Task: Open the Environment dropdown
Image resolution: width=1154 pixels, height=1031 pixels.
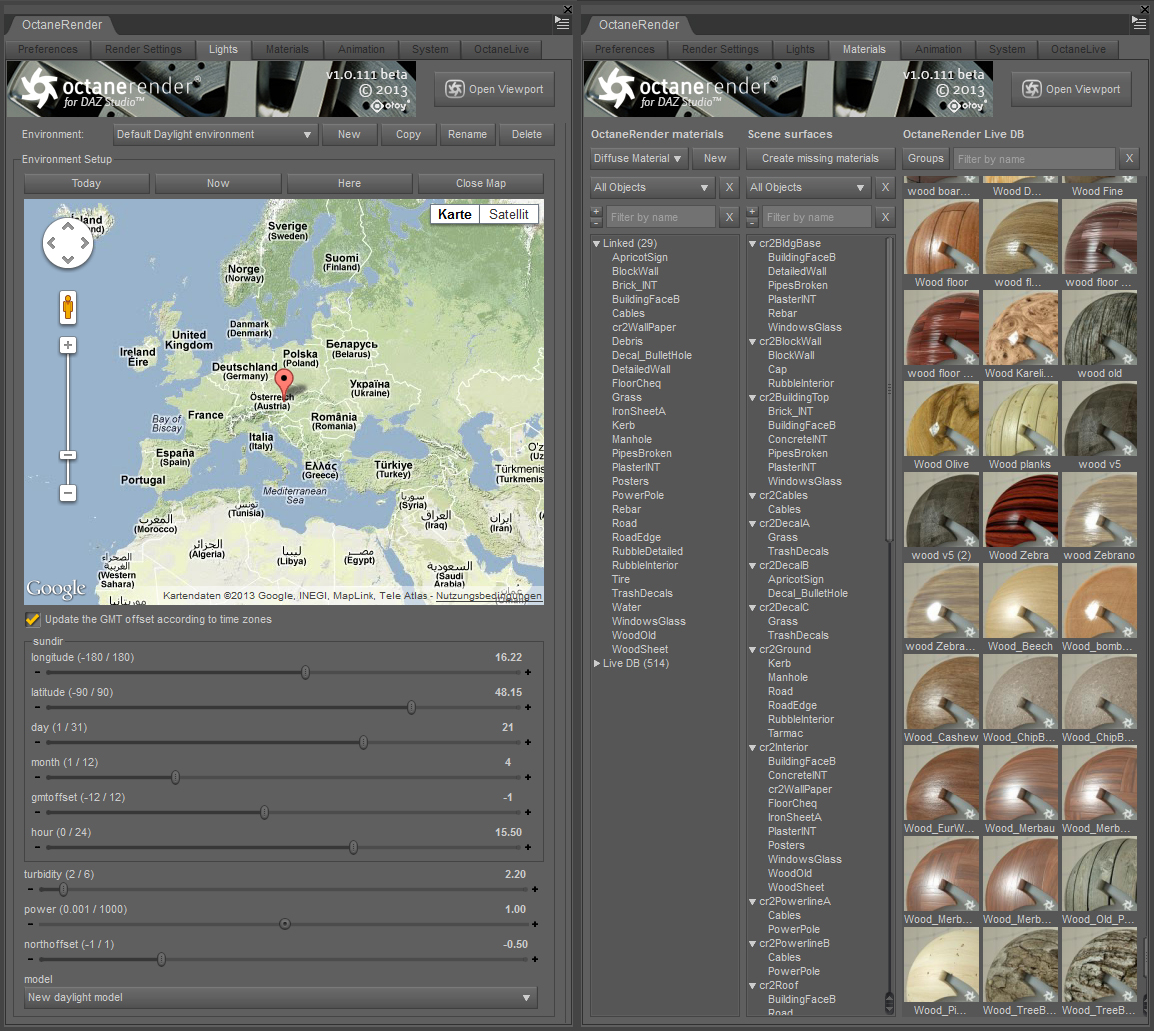Action: (215, 135)
